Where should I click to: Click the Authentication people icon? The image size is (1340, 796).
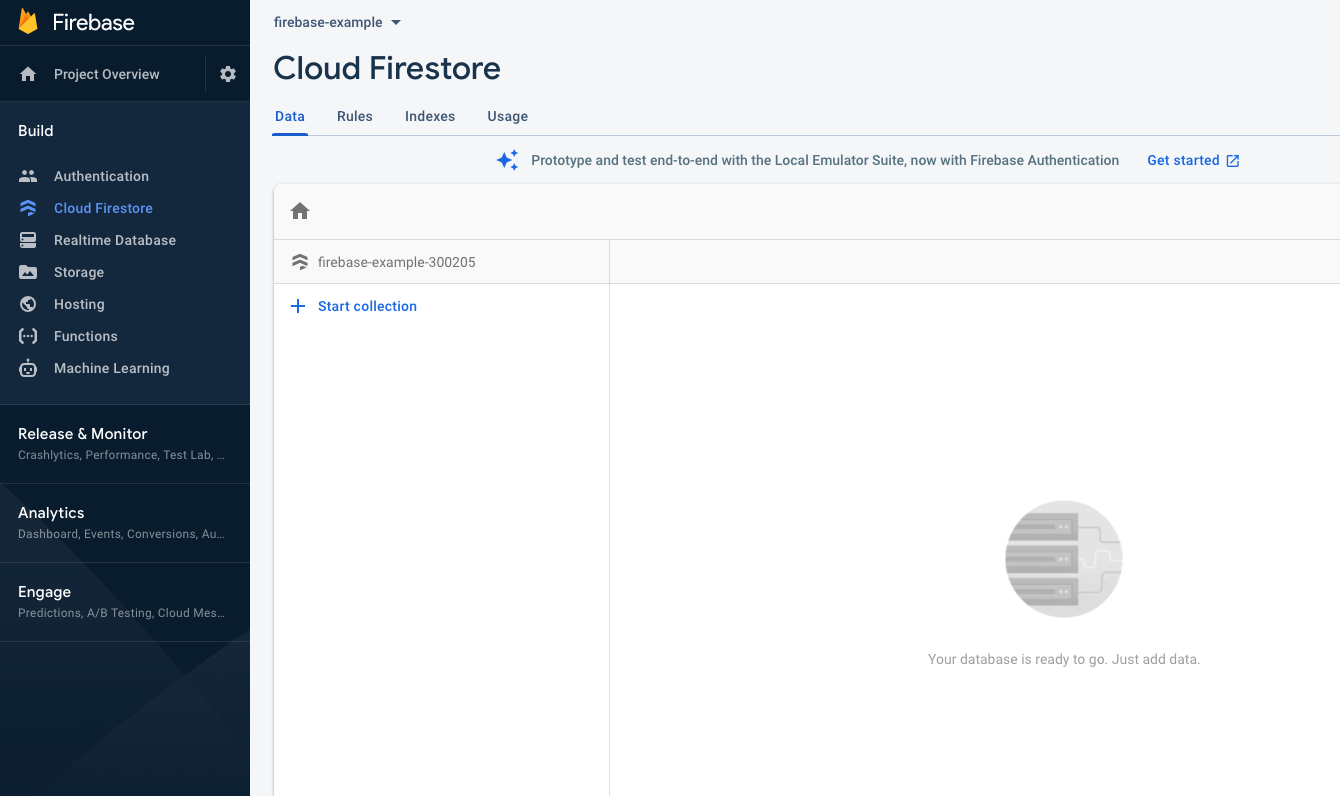28,176
